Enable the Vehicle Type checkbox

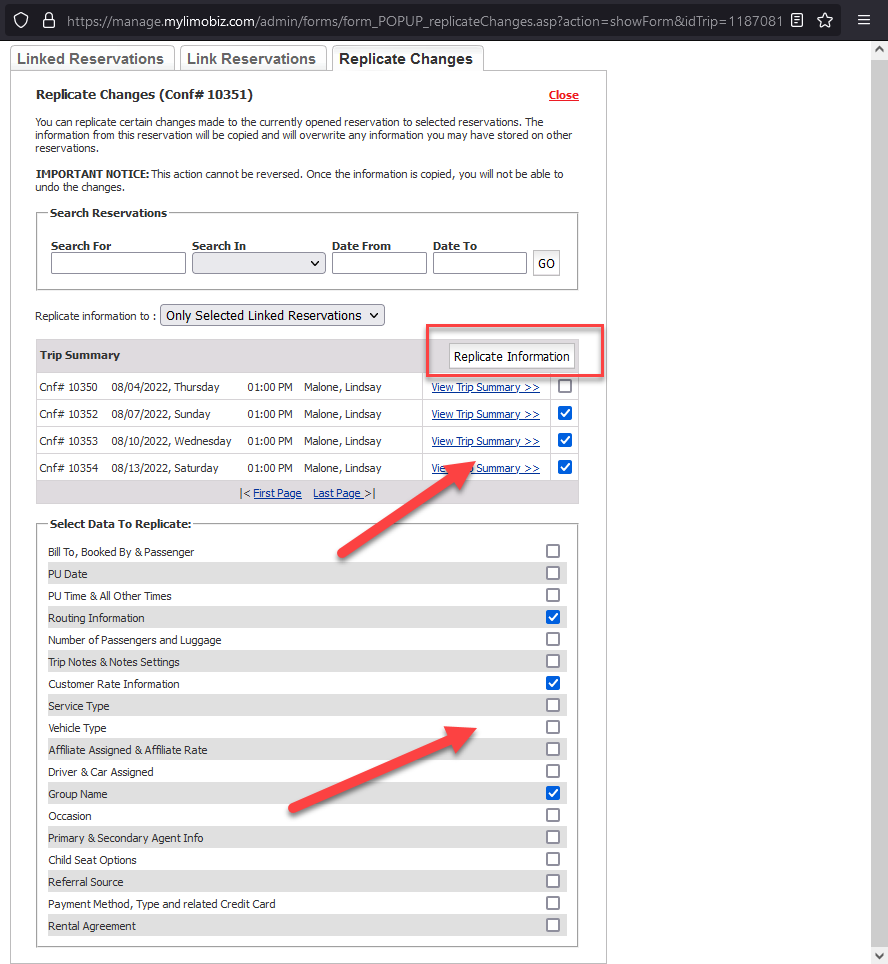click(x=553, y=727)
